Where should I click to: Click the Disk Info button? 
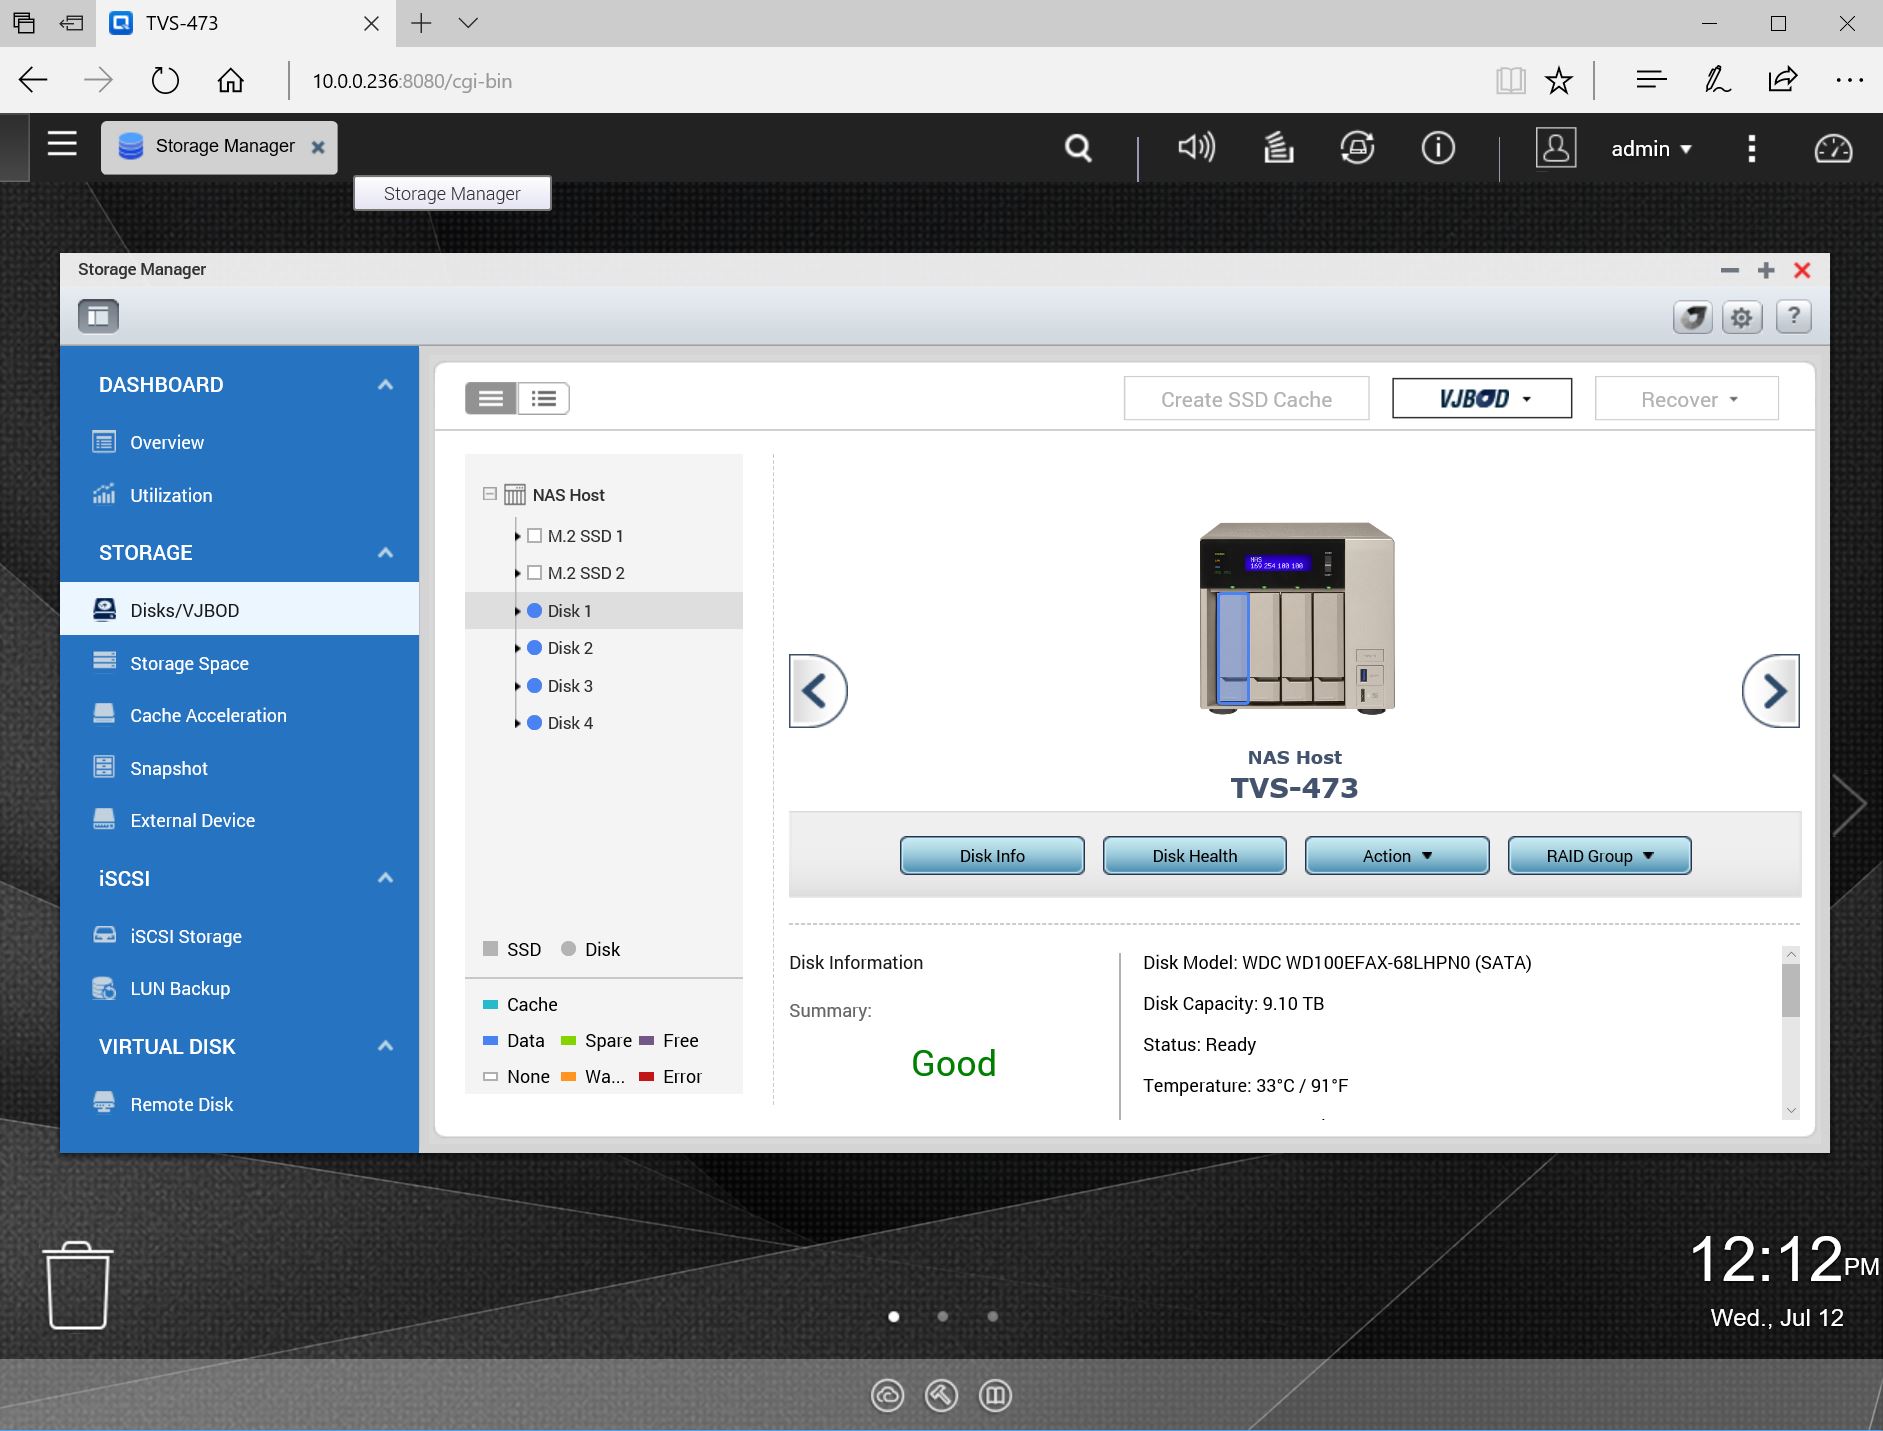coord(992,856)
